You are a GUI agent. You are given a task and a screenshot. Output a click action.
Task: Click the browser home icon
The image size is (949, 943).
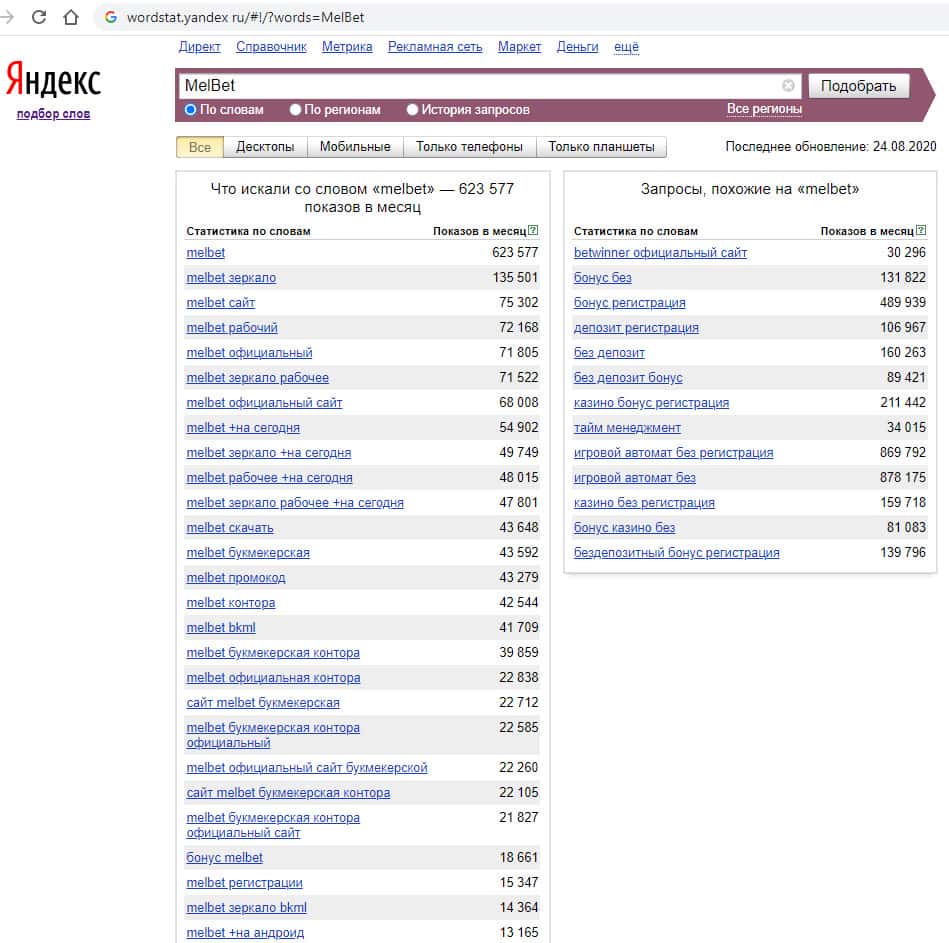pos(71,17)
